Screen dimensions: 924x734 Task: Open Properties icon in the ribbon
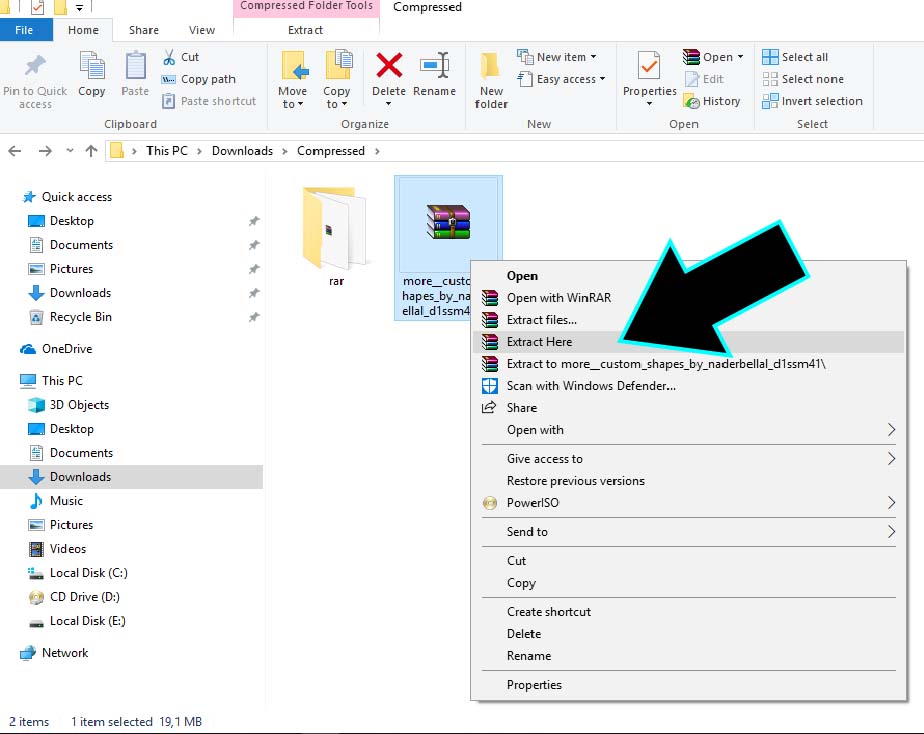(x=649, y=68)
